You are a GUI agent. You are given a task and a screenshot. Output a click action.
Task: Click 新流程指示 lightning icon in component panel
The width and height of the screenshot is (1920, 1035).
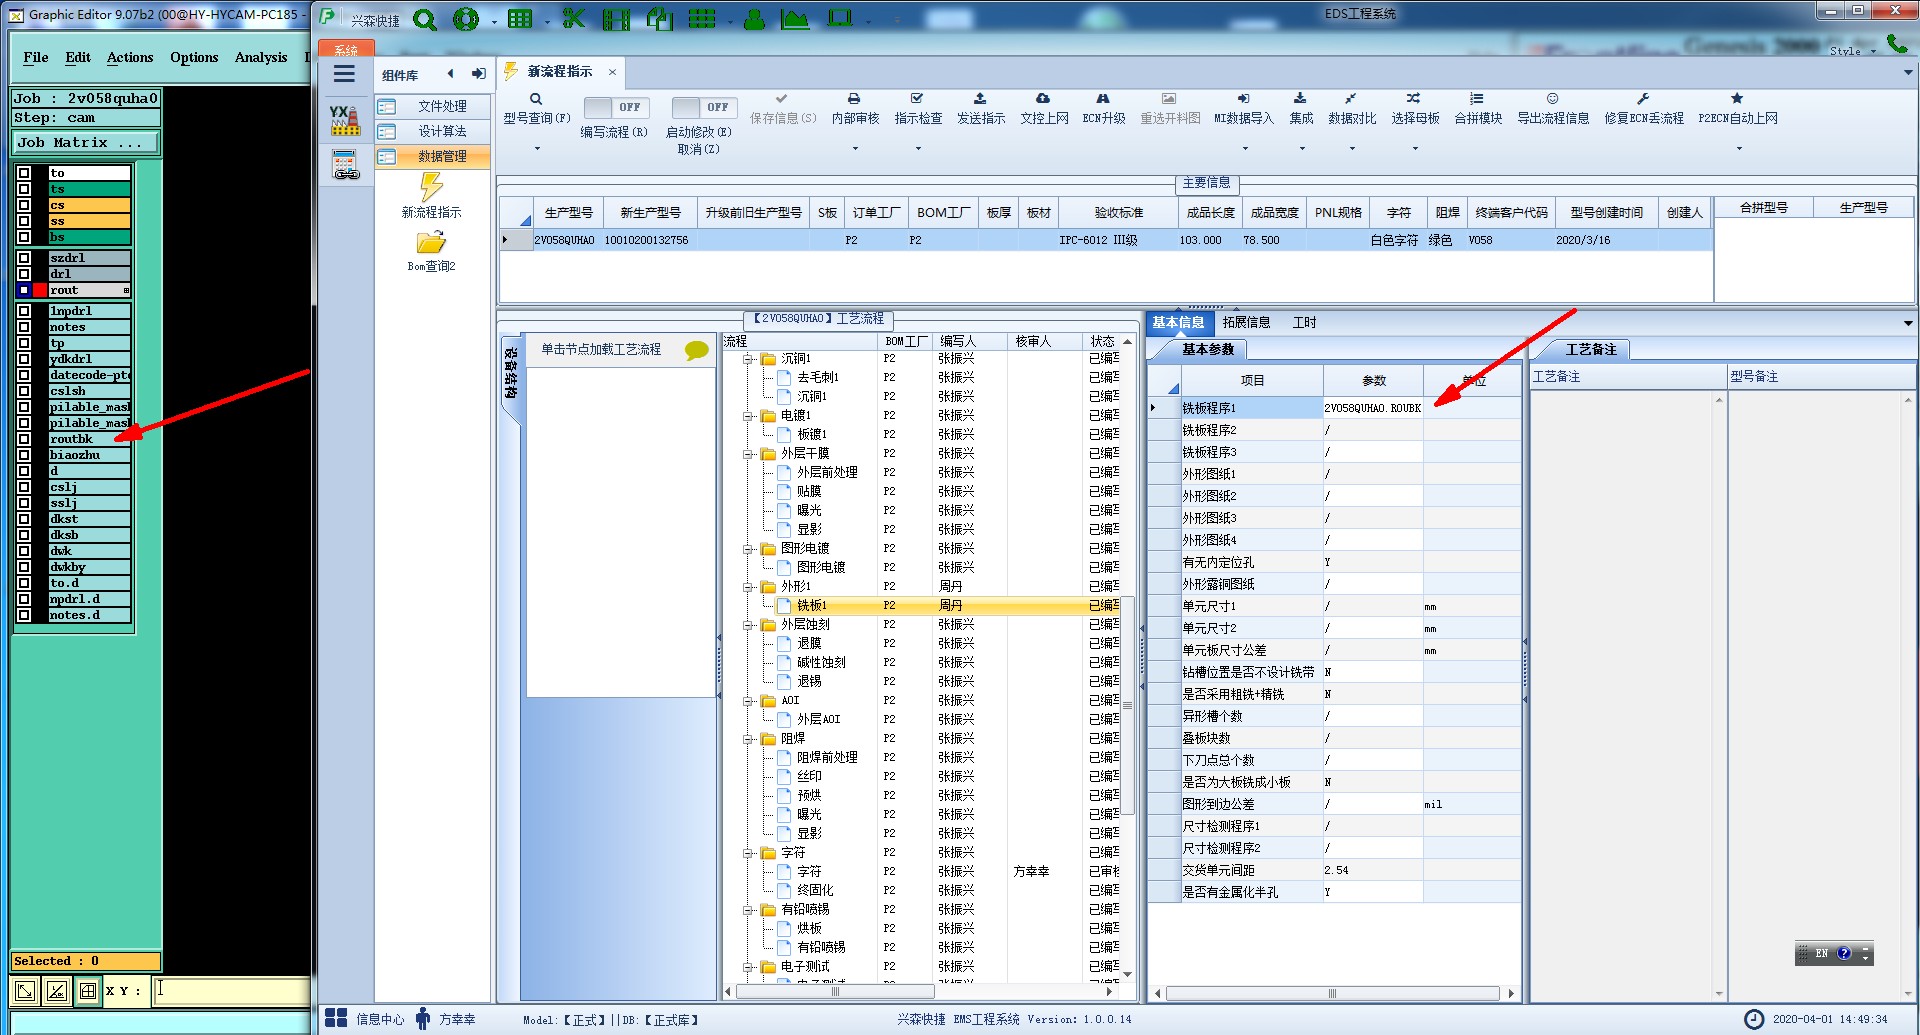[431, 187]
